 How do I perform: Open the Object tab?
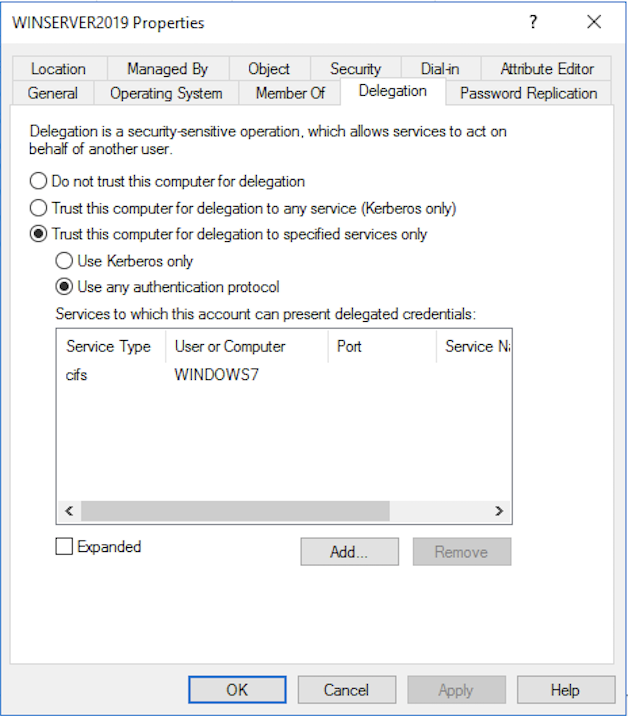coord(269,69)
